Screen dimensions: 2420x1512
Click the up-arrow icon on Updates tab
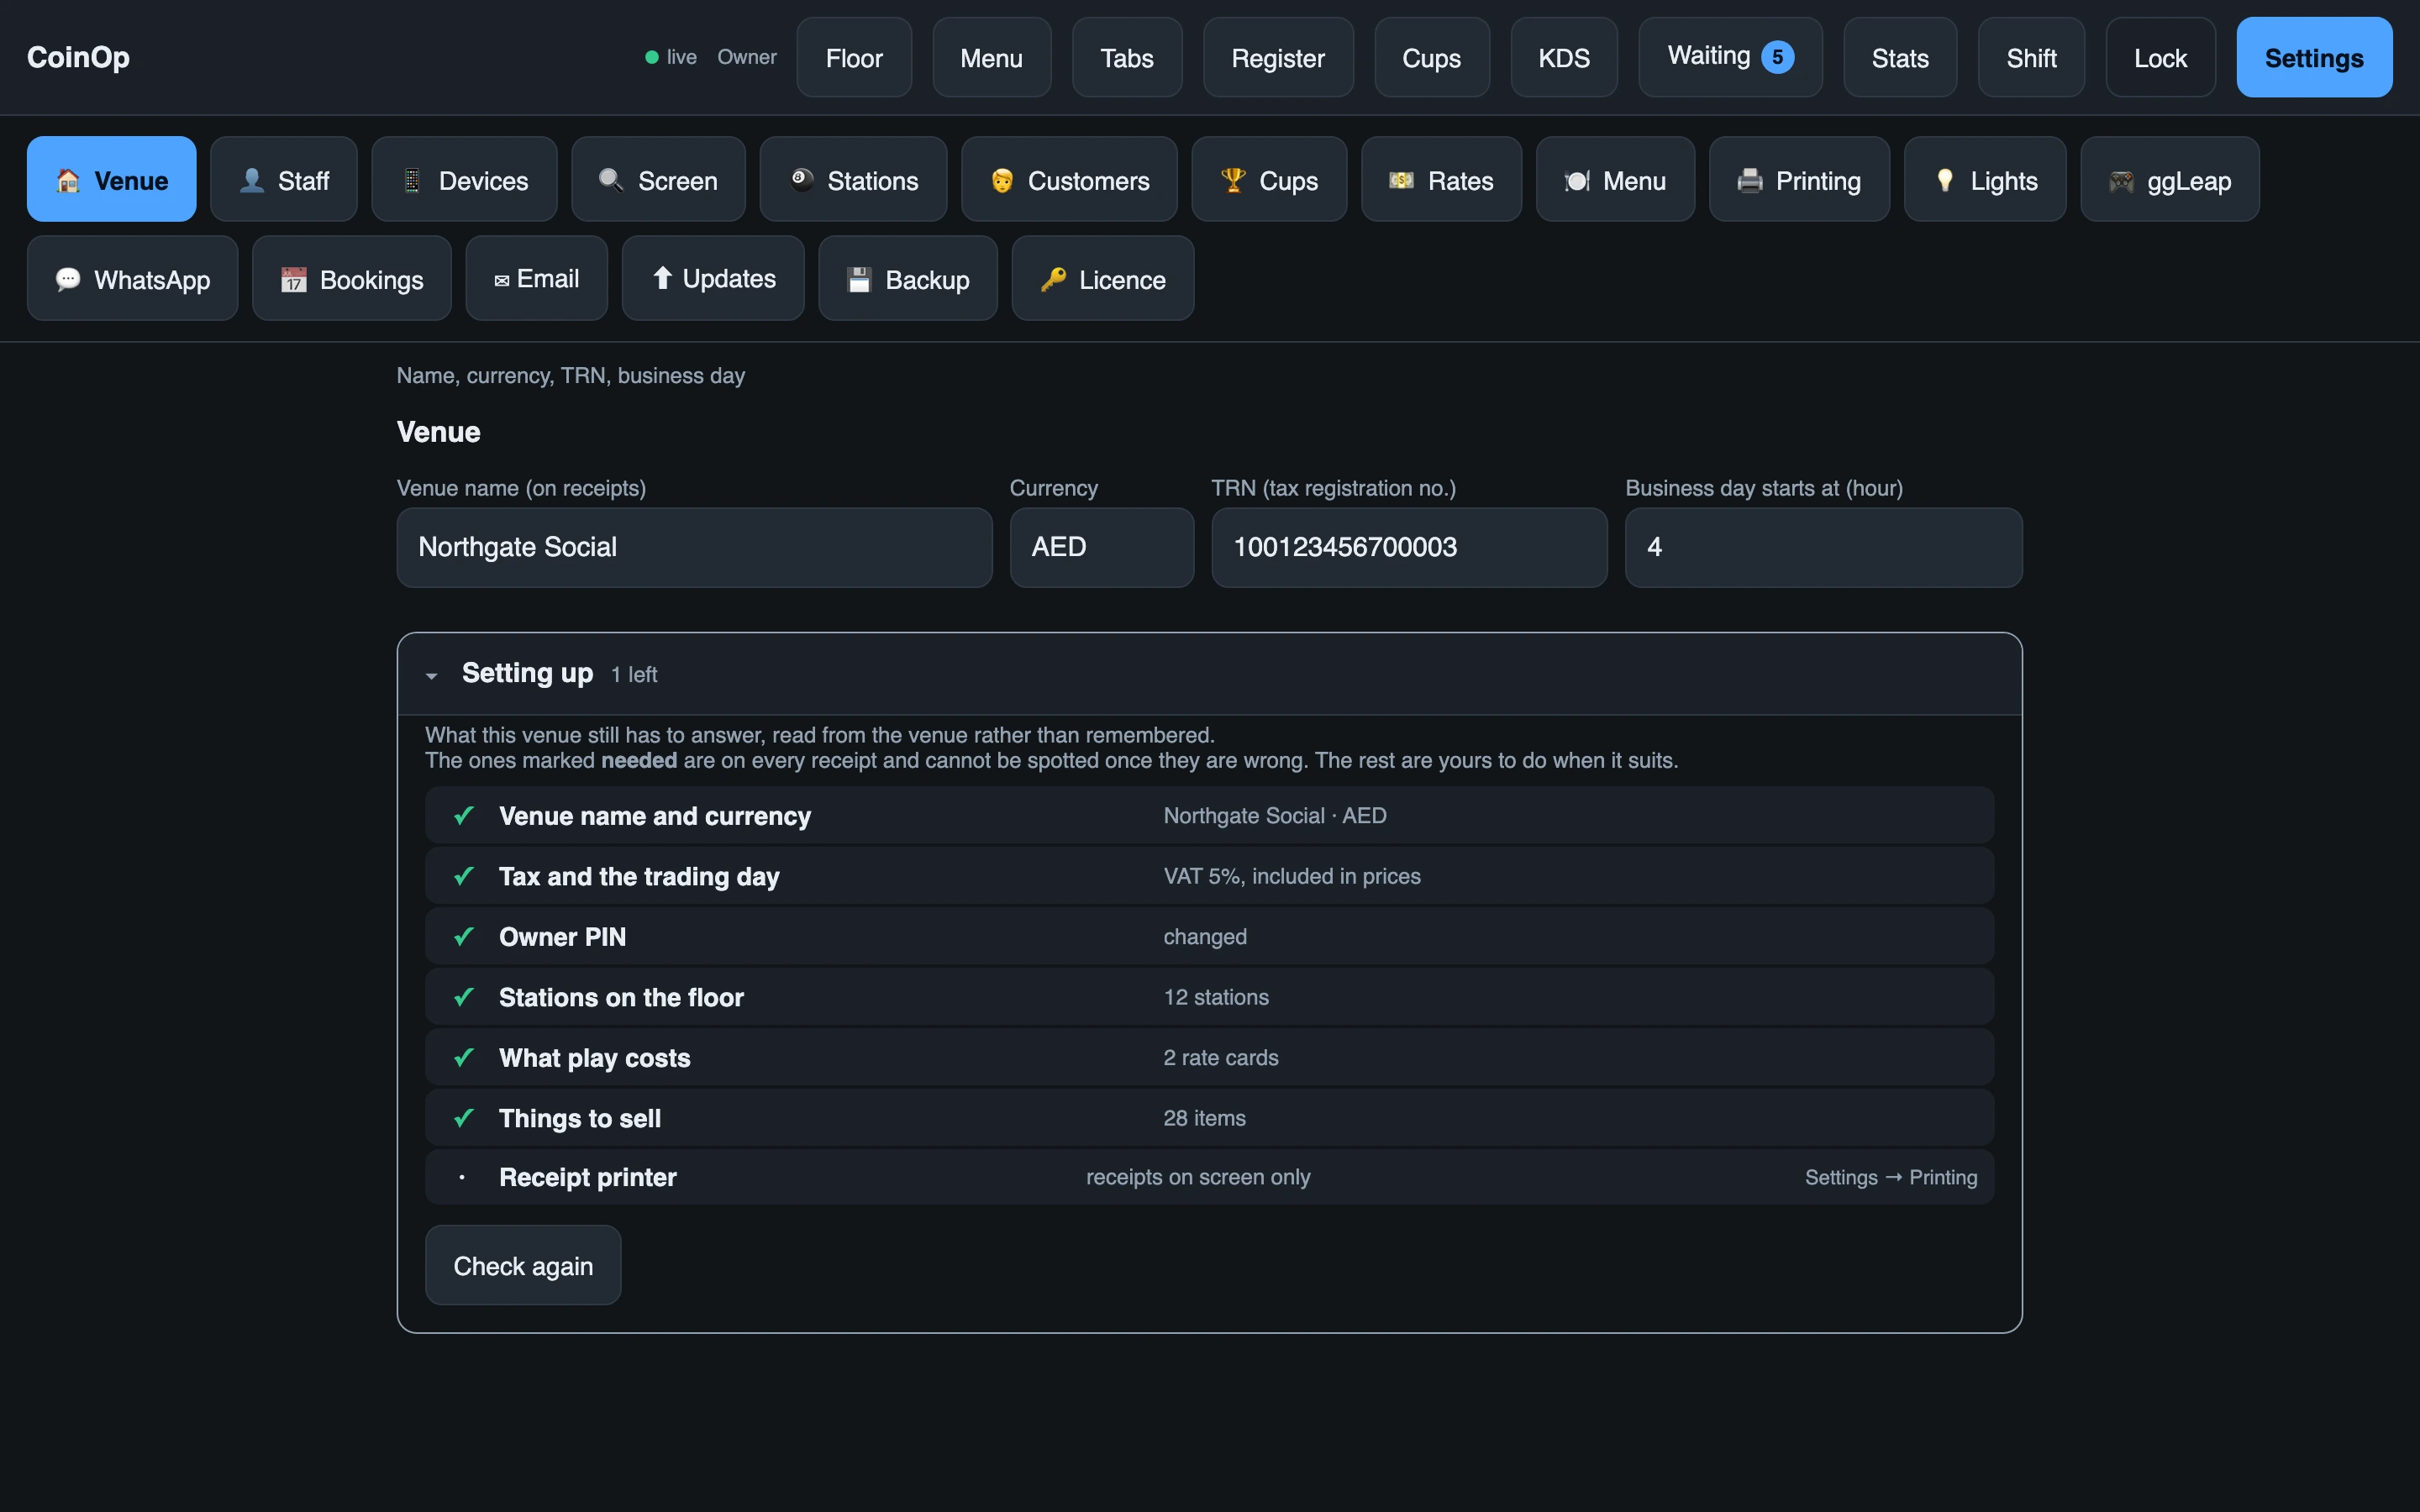tap(662, 278)
